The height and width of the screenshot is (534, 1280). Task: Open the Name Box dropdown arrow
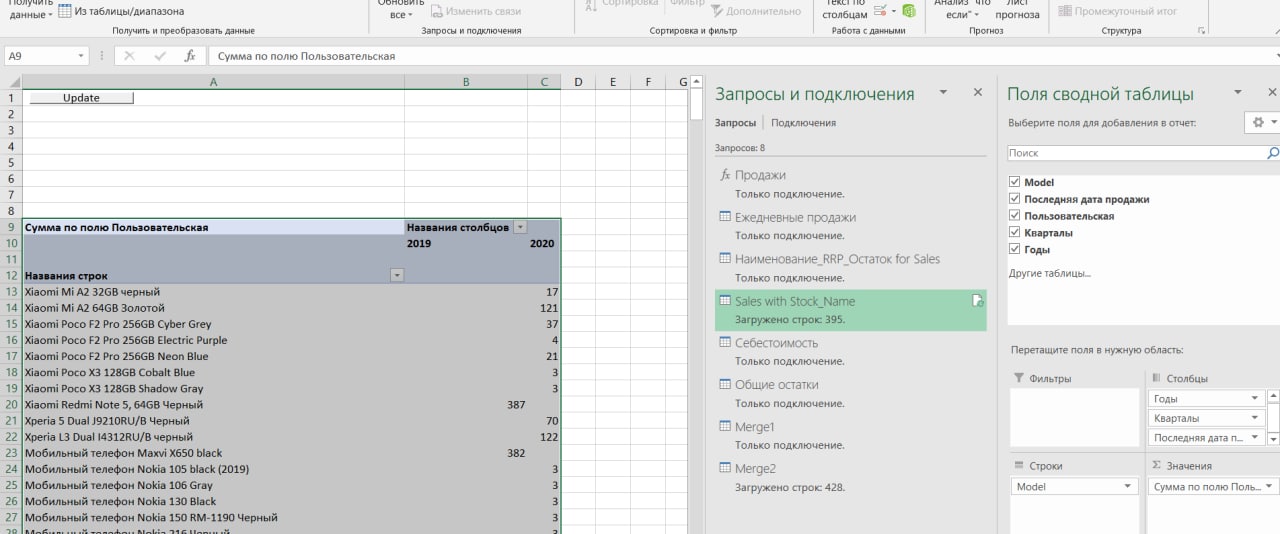click(81, 56)
